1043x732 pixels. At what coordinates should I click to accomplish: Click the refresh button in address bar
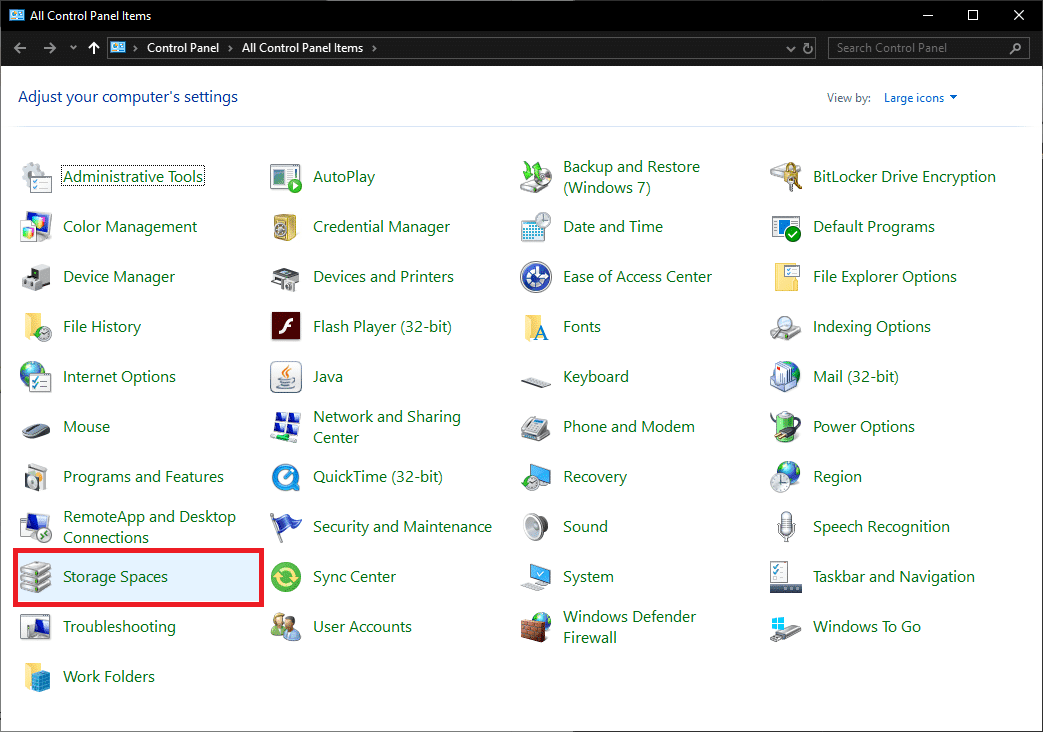(x=808, y=48)
